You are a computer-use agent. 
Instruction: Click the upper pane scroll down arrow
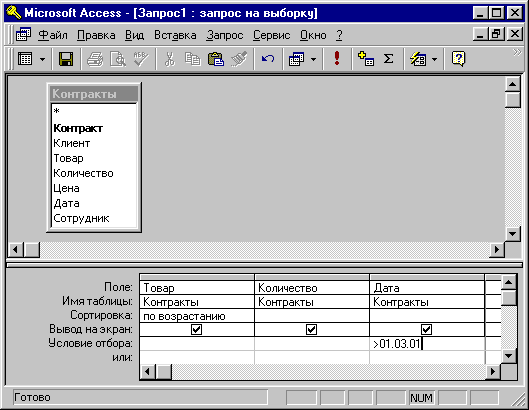pyautogui.click(x=512, y=234)
